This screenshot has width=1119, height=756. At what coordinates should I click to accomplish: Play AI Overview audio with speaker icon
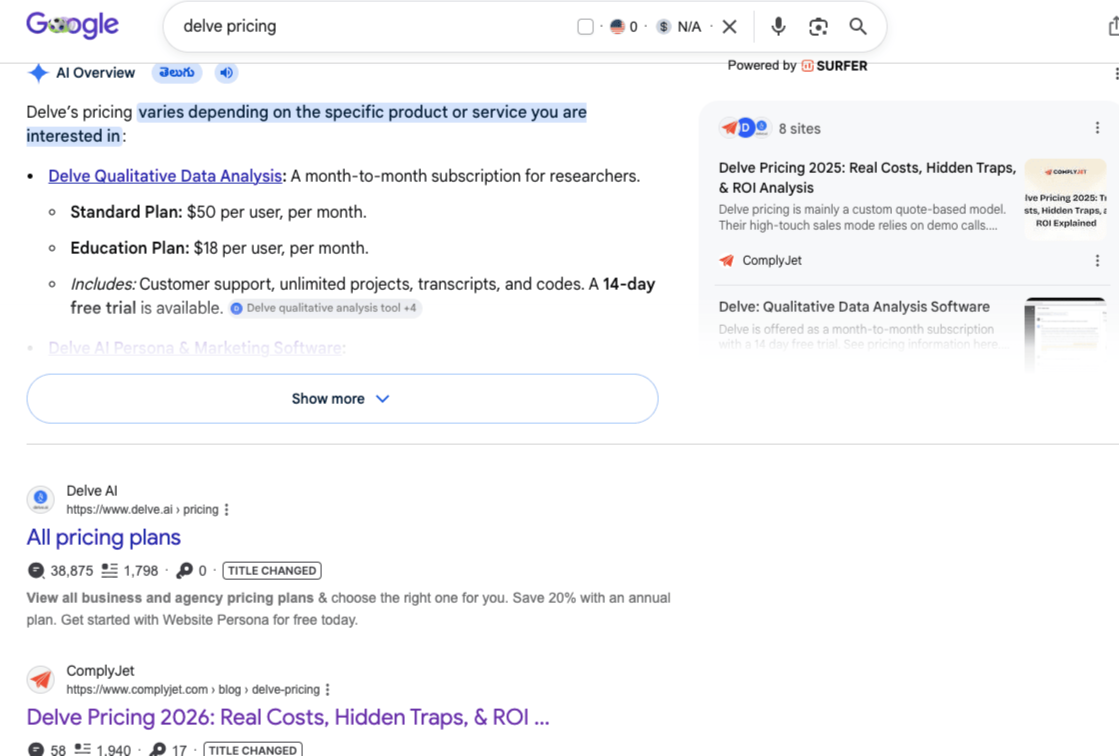tap(226, 72)
